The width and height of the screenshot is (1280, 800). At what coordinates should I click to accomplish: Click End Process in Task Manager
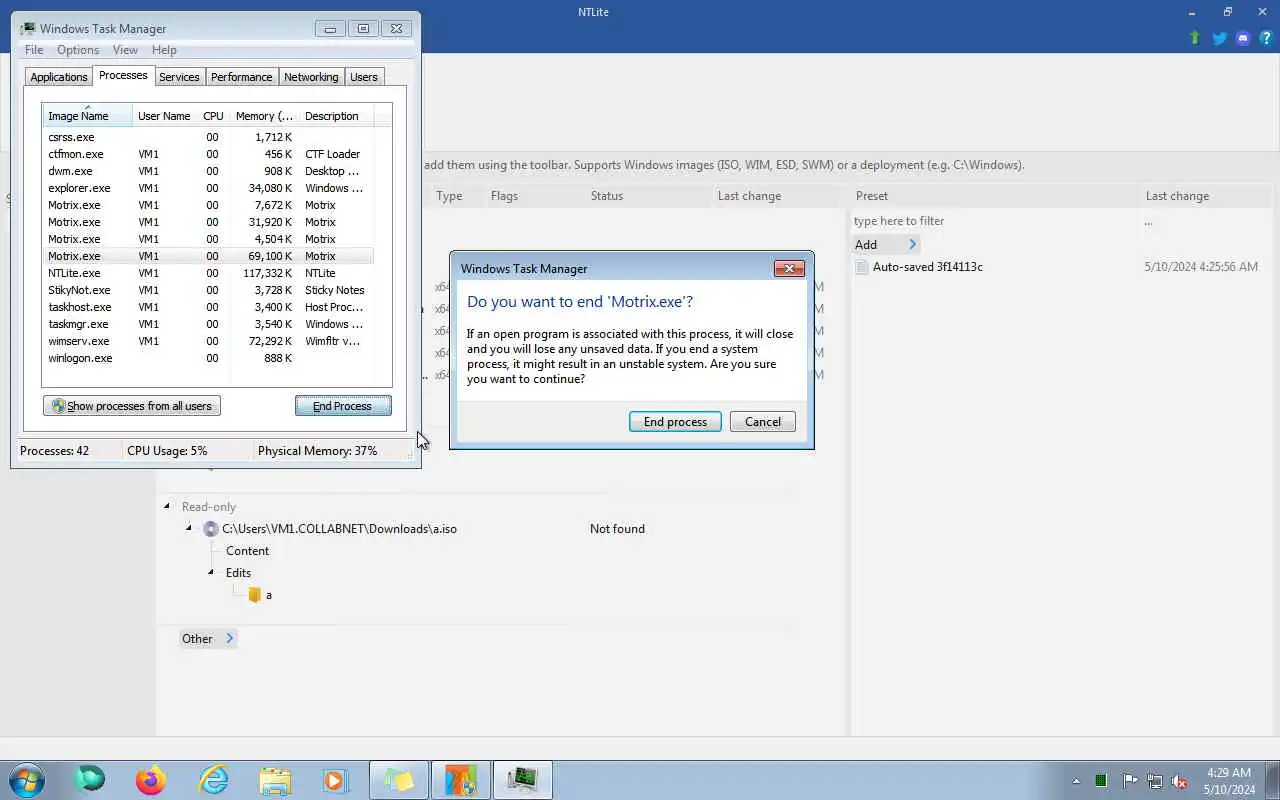click(343, 406)
